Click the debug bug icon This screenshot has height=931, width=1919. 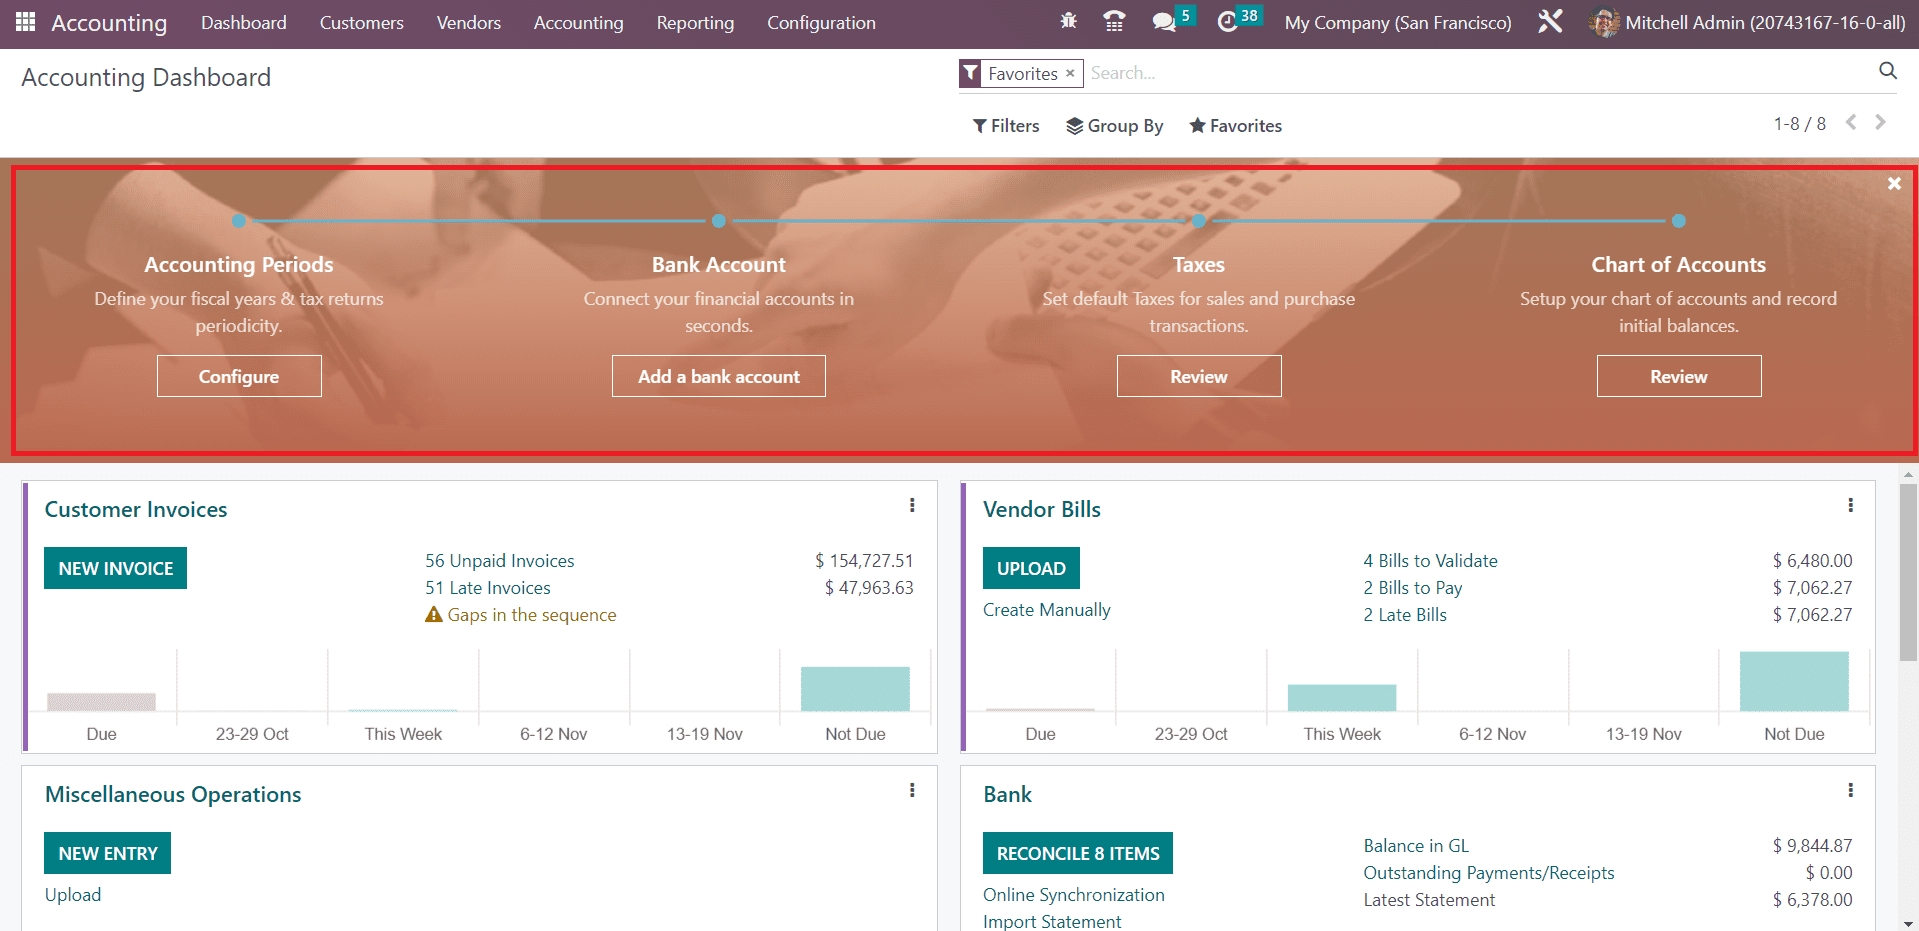[x=1068, y=21]
